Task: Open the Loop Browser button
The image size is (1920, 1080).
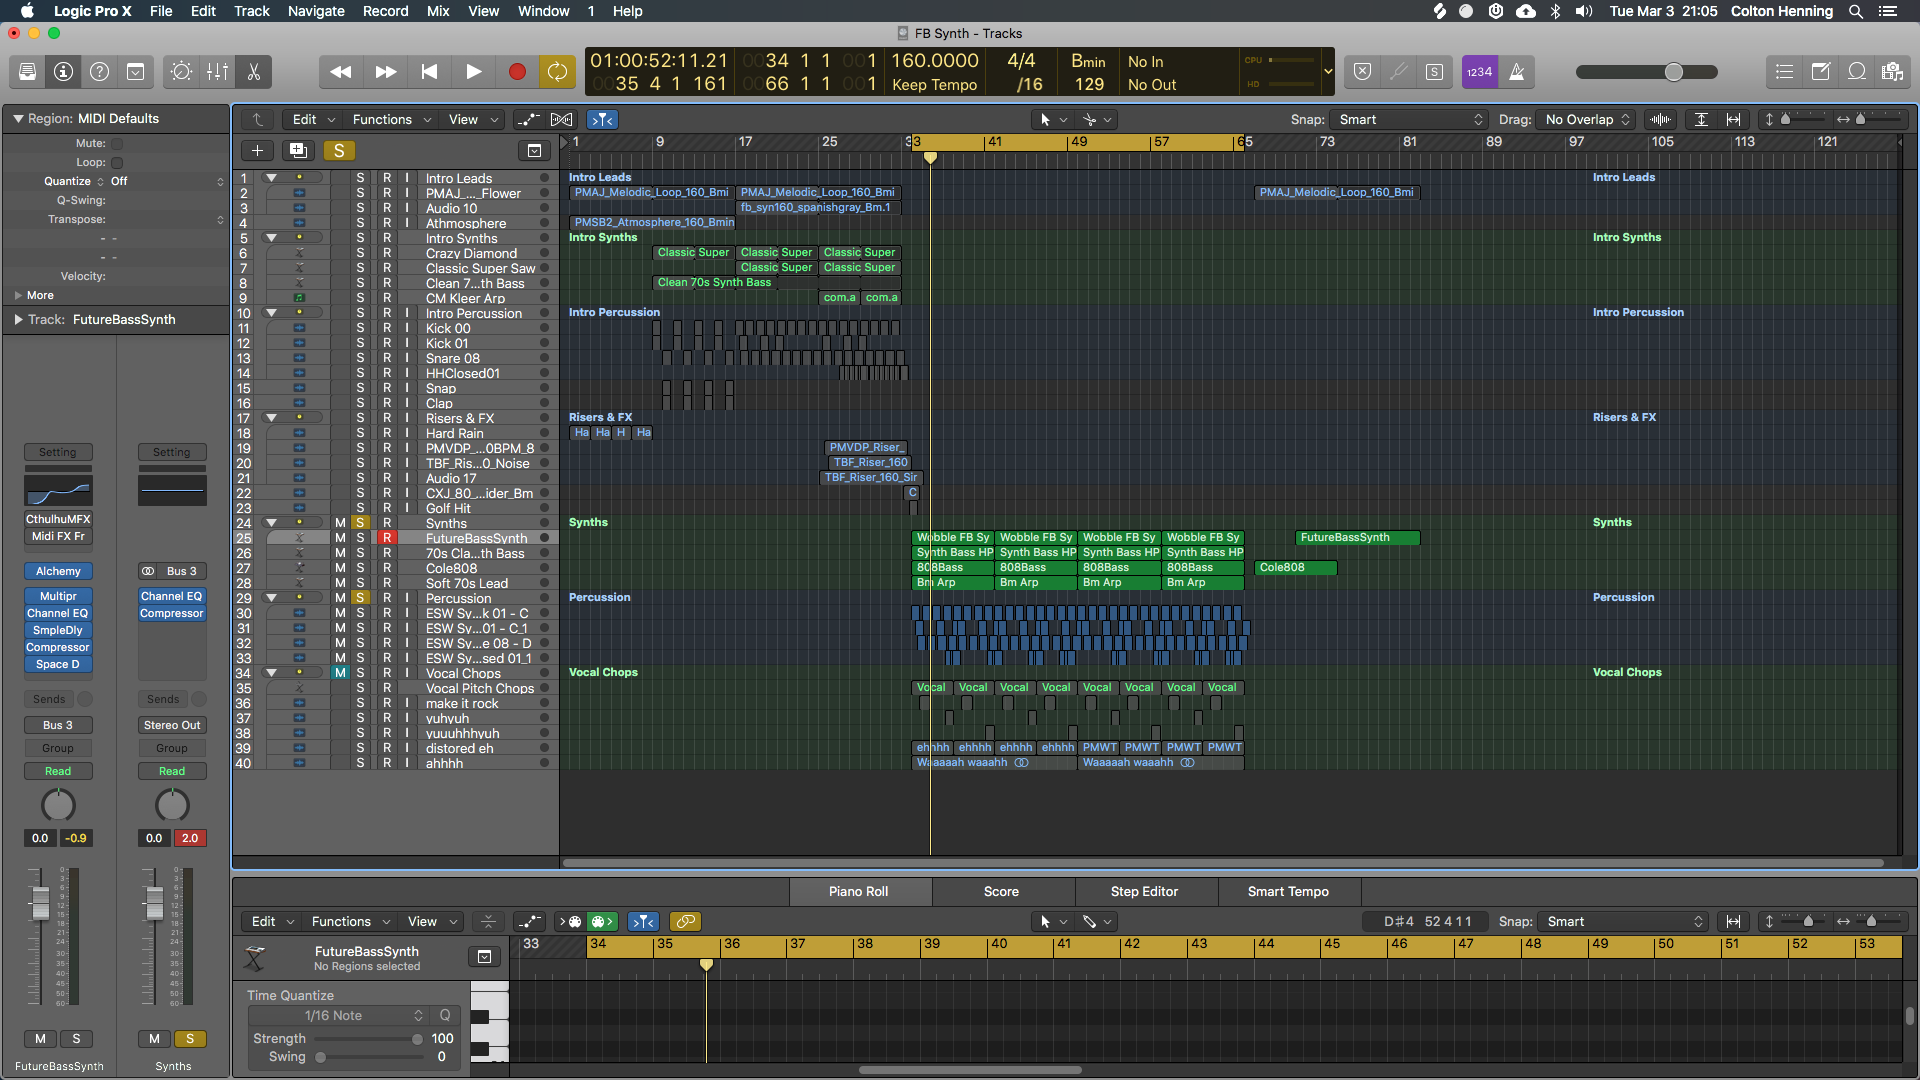Action: [x=1856, y=72]
